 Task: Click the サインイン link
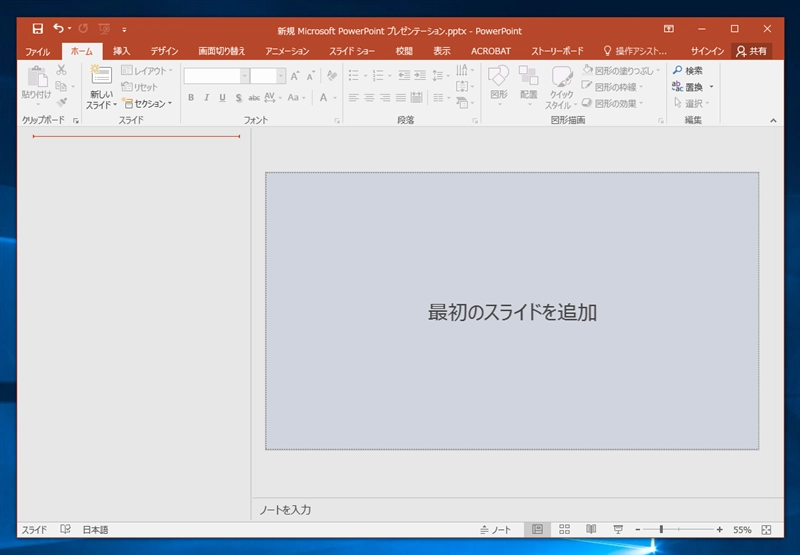tap(707, 51)
